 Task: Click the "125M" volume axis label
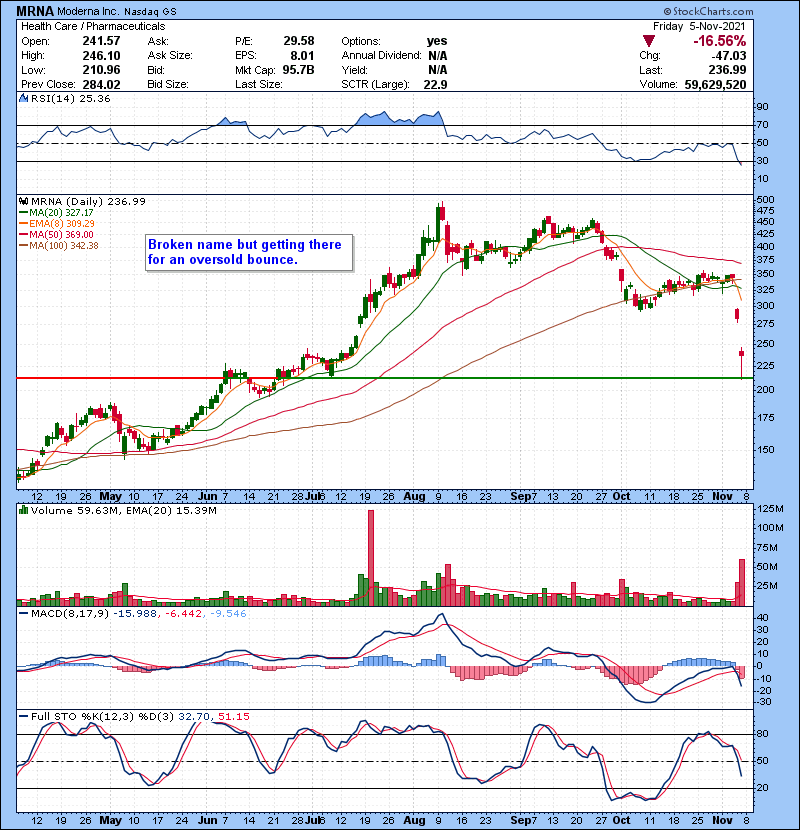[x=771, y=509]
